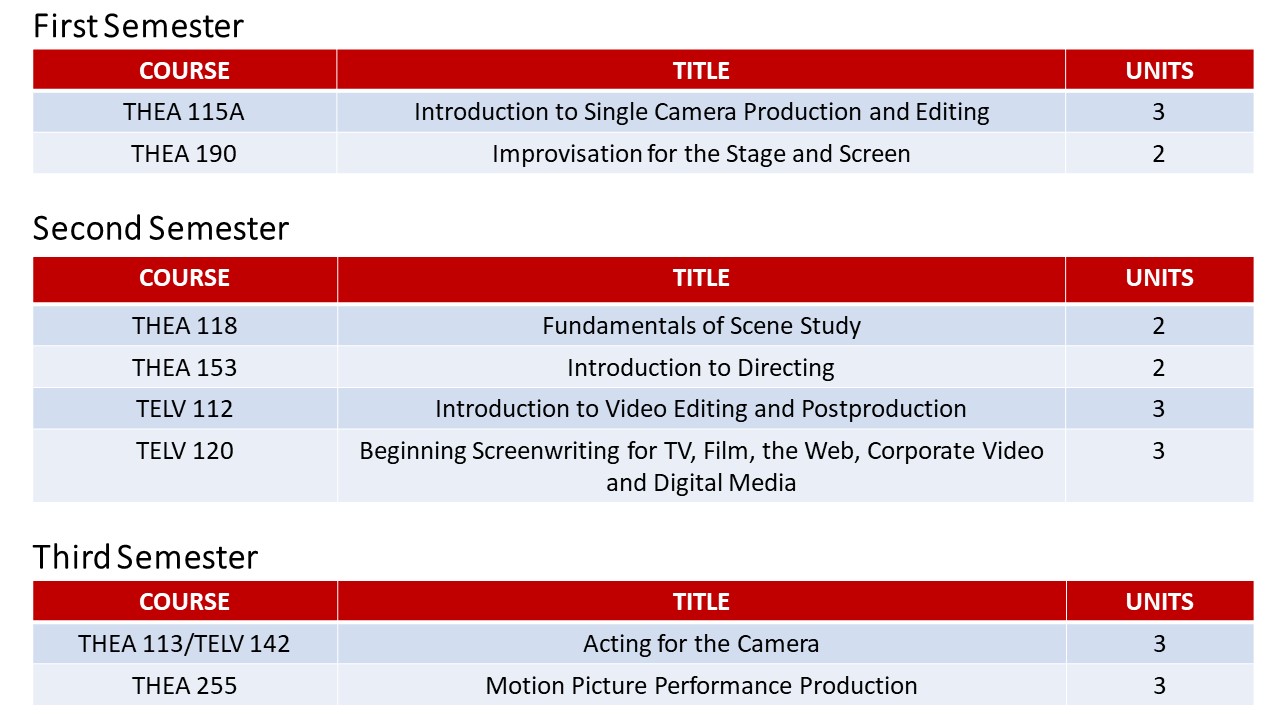Screen dimensions: 1280x720
Task: Select the THEA 190 course cell
Action: 184,154
